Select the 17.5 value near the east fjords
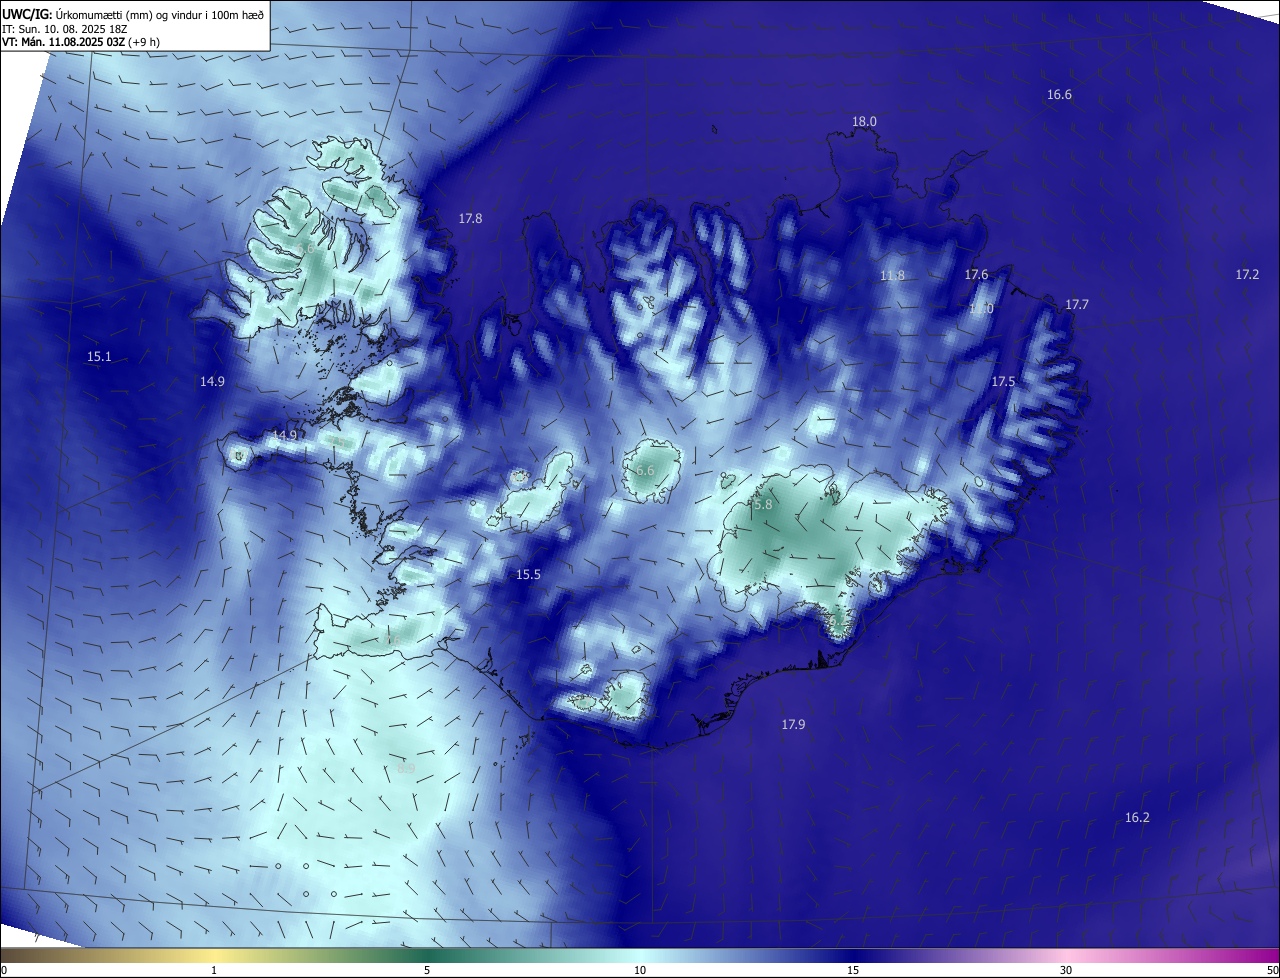 (1003, 382)
